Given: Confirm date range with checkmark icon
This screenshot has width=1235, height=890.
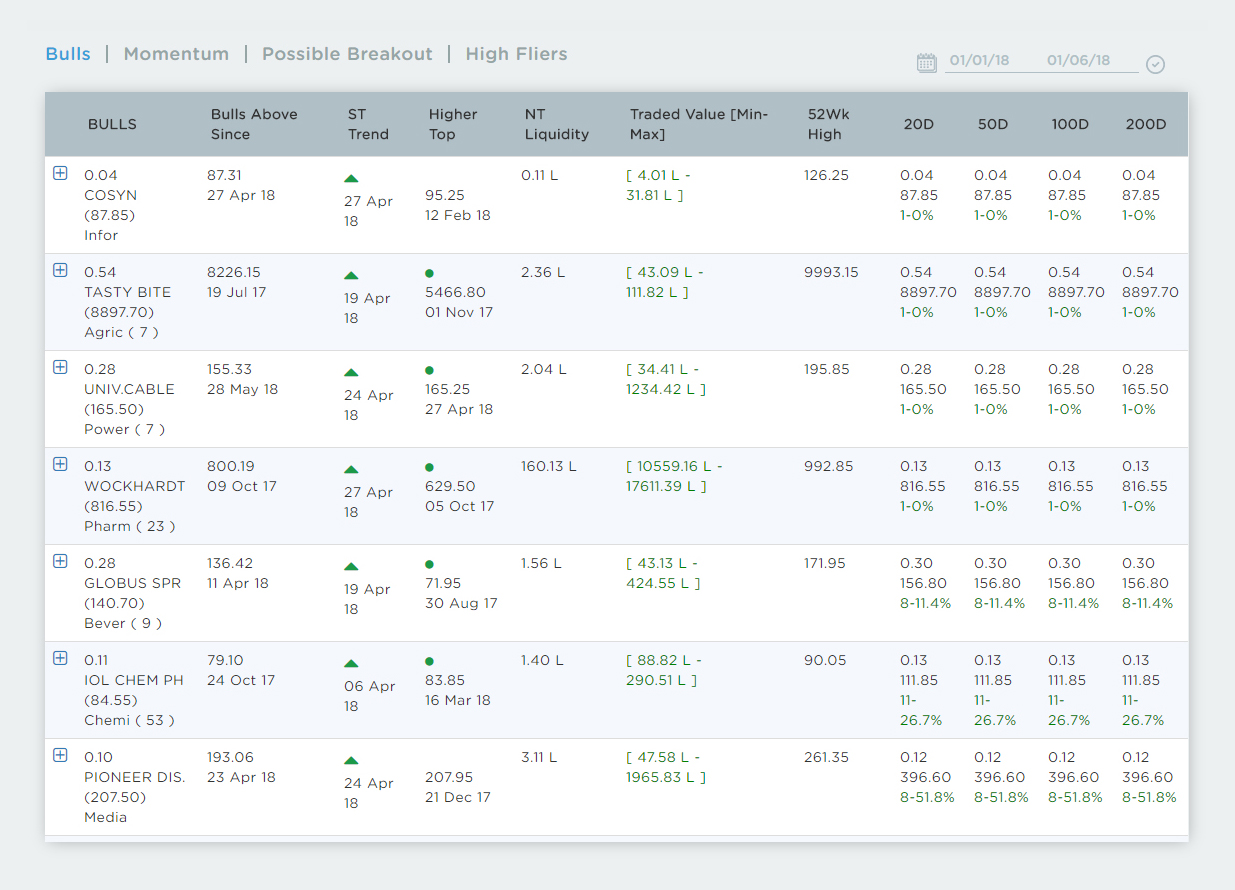Looking at the screenshot, I should [1155, 64].
